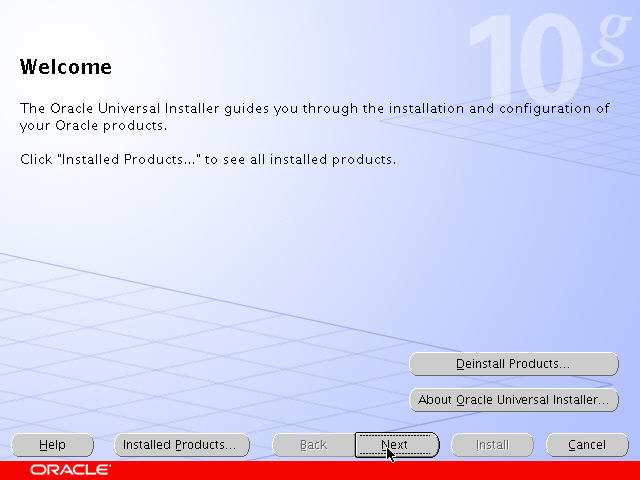Click the white ORACLE logo in footer
This screenshot has height=480, width=640.
tap(70, 470)
